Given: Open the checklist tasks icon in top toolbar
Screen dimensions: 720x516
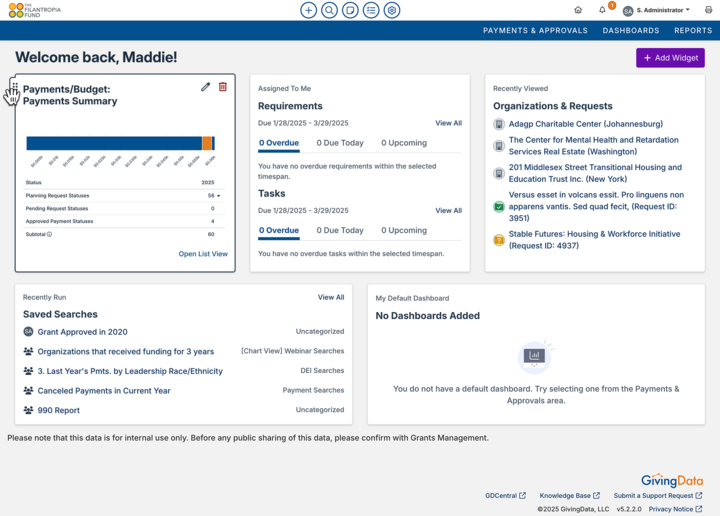Looking at the screenshot, I should [371, 10].
